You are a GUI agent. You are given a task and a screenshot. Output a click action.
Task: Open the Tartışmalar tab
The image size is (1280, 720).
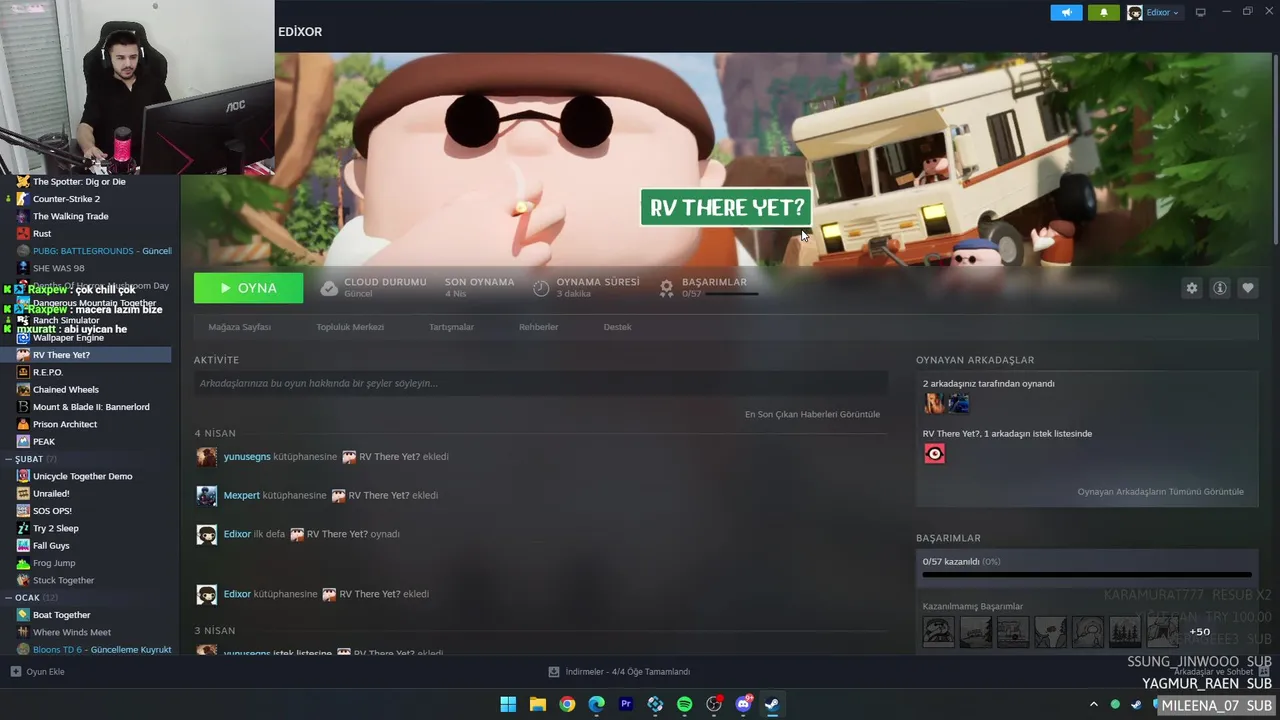click(451, 327)
